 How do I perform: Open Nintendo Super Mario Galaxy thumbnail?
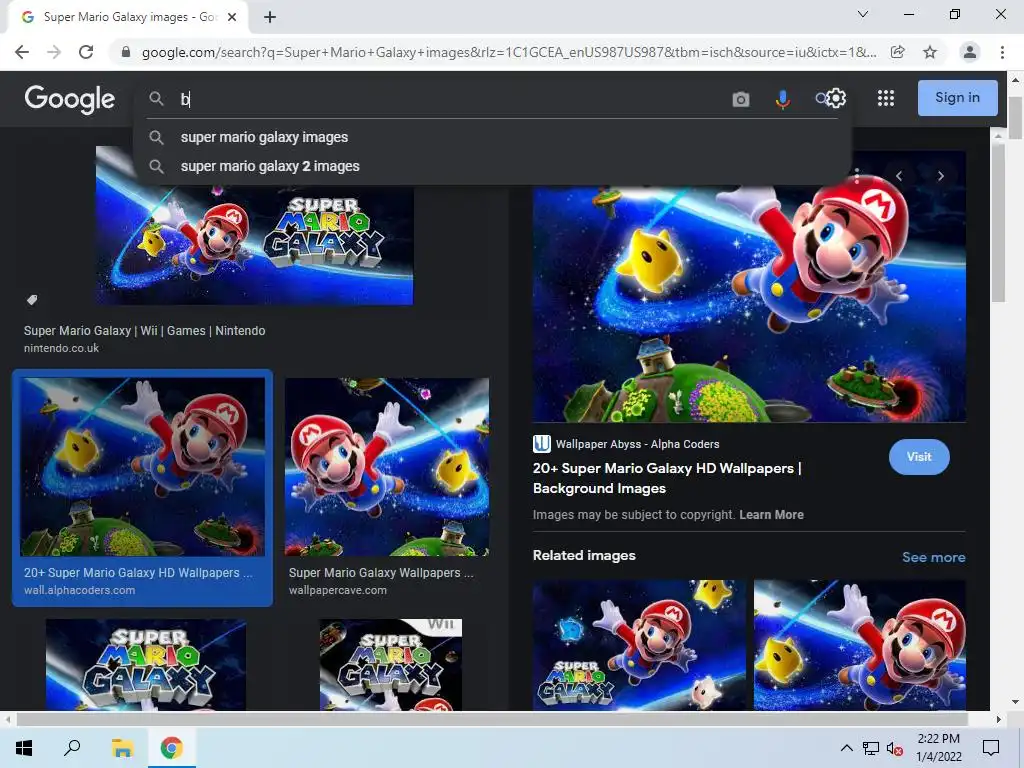point(255,246)
